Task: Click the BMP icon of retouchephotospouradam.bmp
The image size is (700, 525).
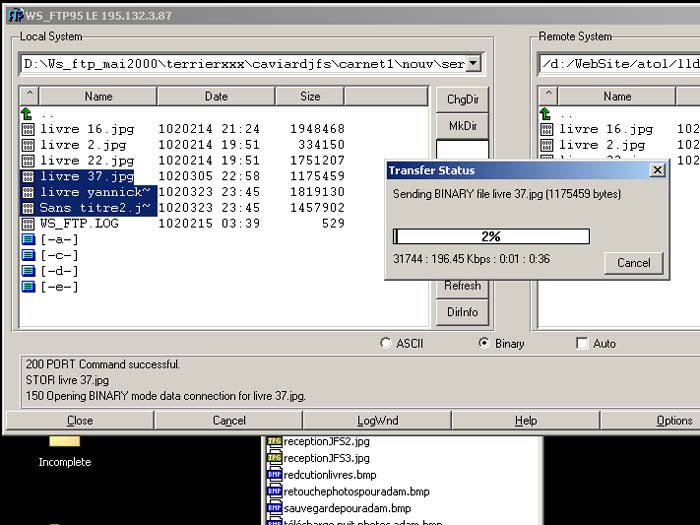Action: [x=275, y=491]
